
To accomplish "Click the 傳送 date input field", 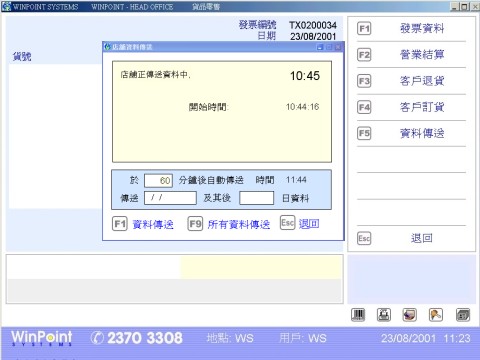I will tap(170, 198).
